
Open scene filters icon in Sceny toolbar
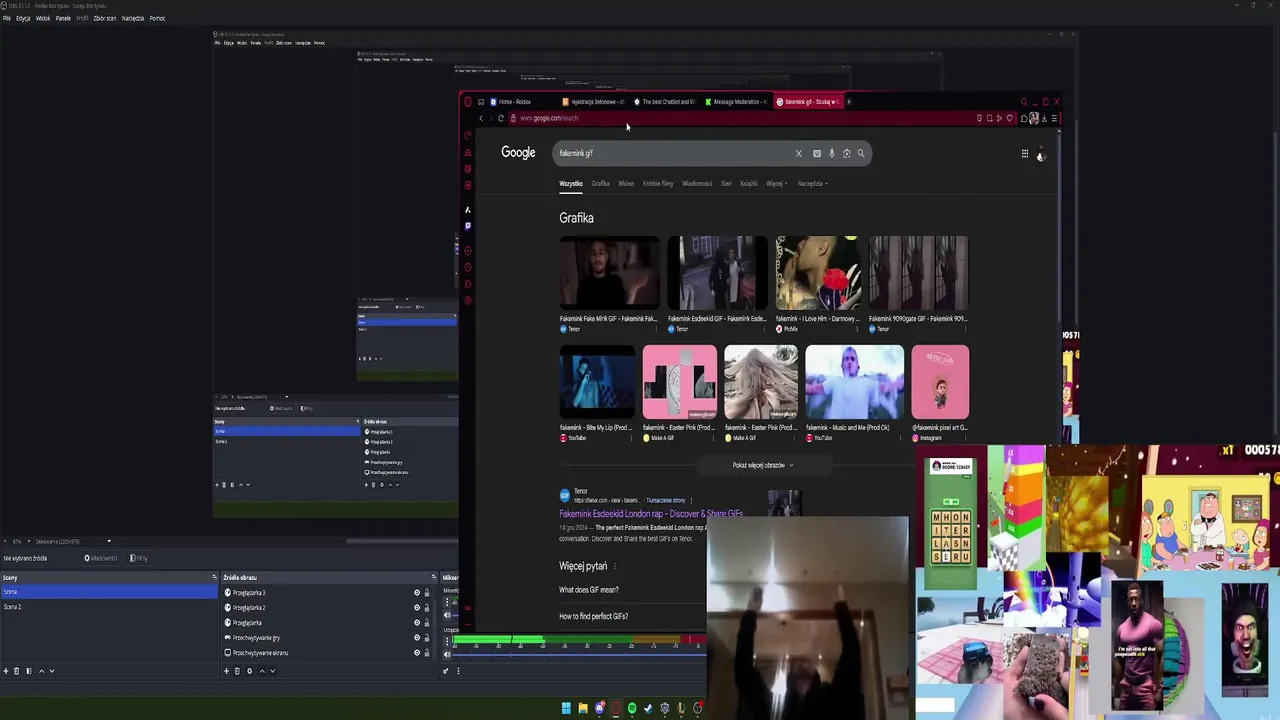coord(29,671)
